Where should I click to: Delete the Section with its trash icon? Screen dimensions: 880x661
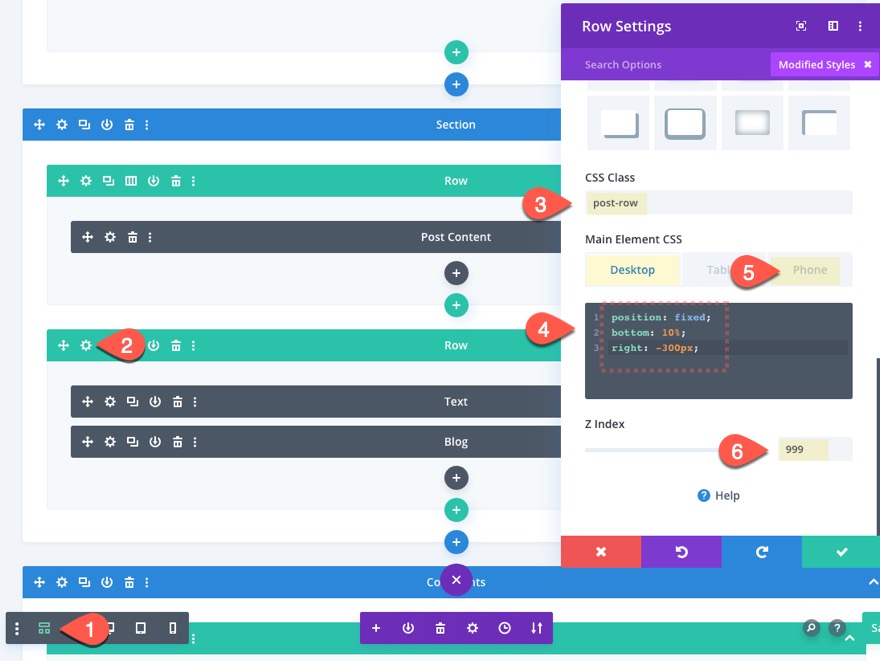[129, 125]
